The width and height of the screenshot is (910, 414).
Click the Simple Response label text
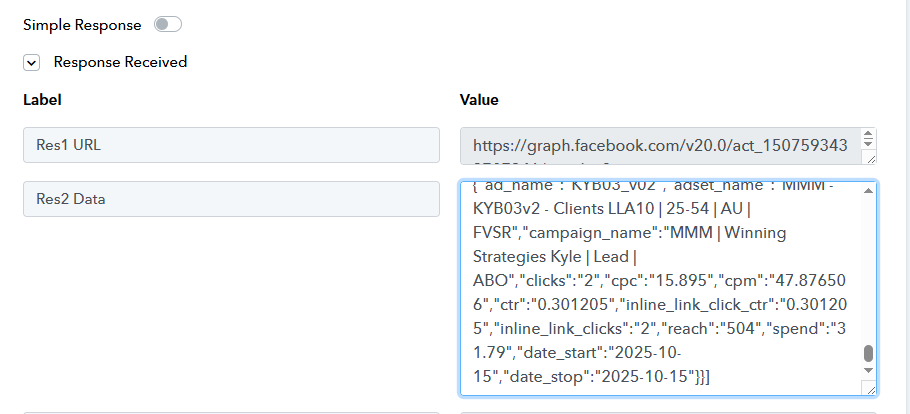click(82, 24)
